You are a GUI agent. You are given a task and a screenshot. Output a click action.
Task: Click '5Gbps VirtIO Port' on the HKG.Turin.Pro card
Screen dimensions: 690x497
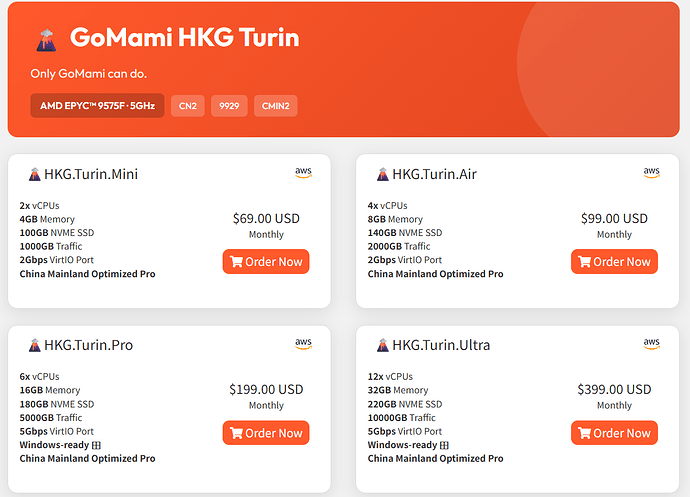56,431
